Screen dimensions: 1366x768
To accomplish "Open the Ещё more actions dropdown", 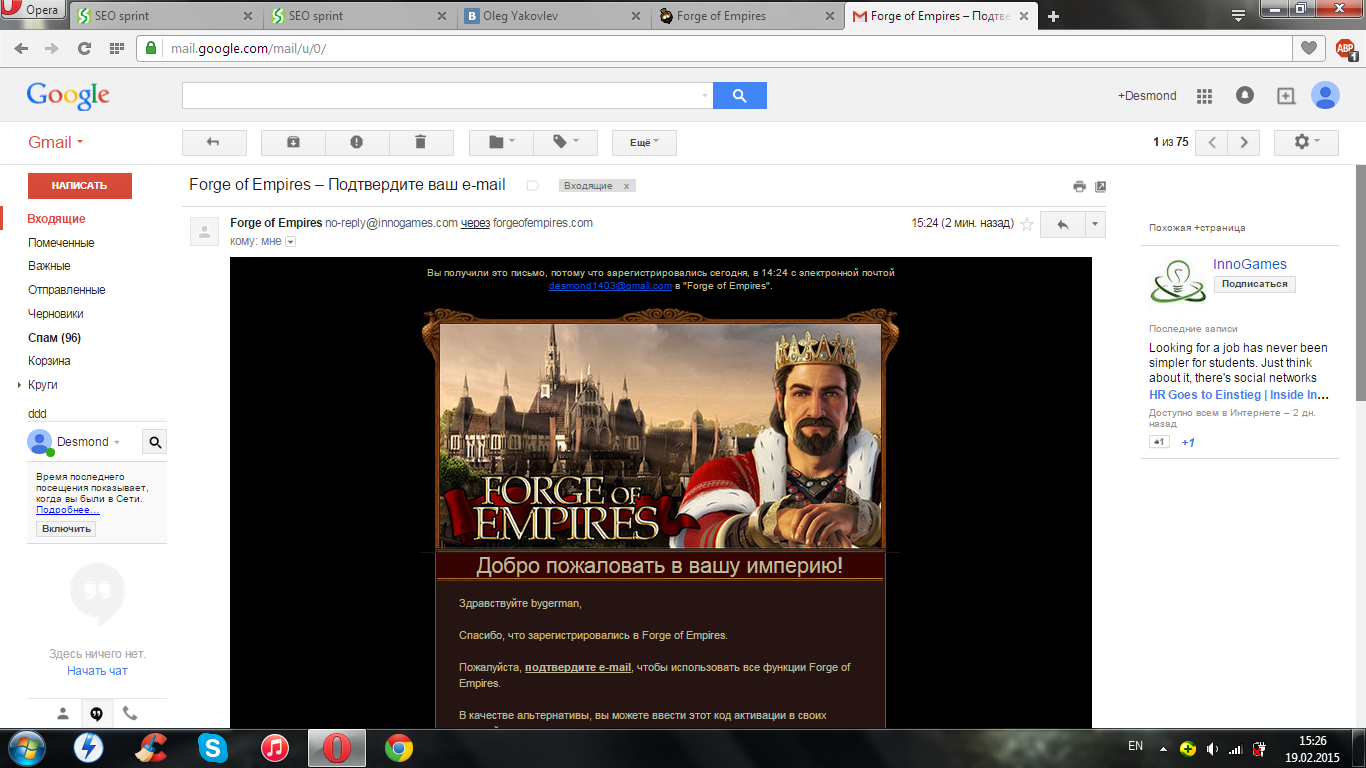I will [644, 143].
